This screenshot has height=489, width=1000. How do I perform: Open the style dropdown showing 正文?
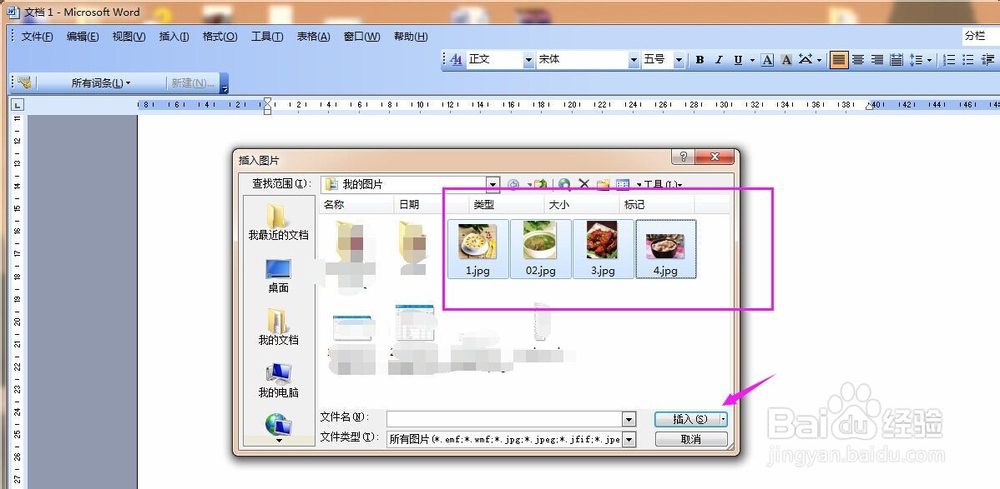[x=528, y=60]
